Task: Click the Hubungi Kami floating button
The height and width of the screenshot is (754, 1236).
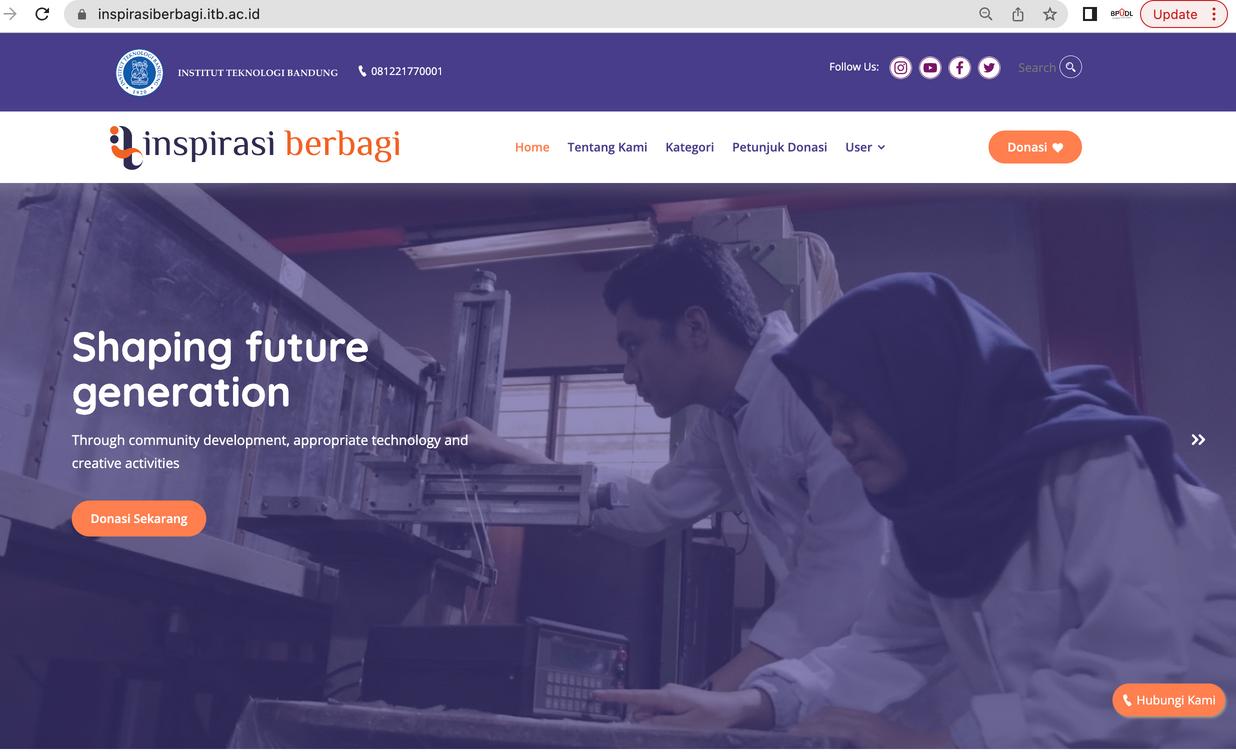Action: tap(1169, 700)
